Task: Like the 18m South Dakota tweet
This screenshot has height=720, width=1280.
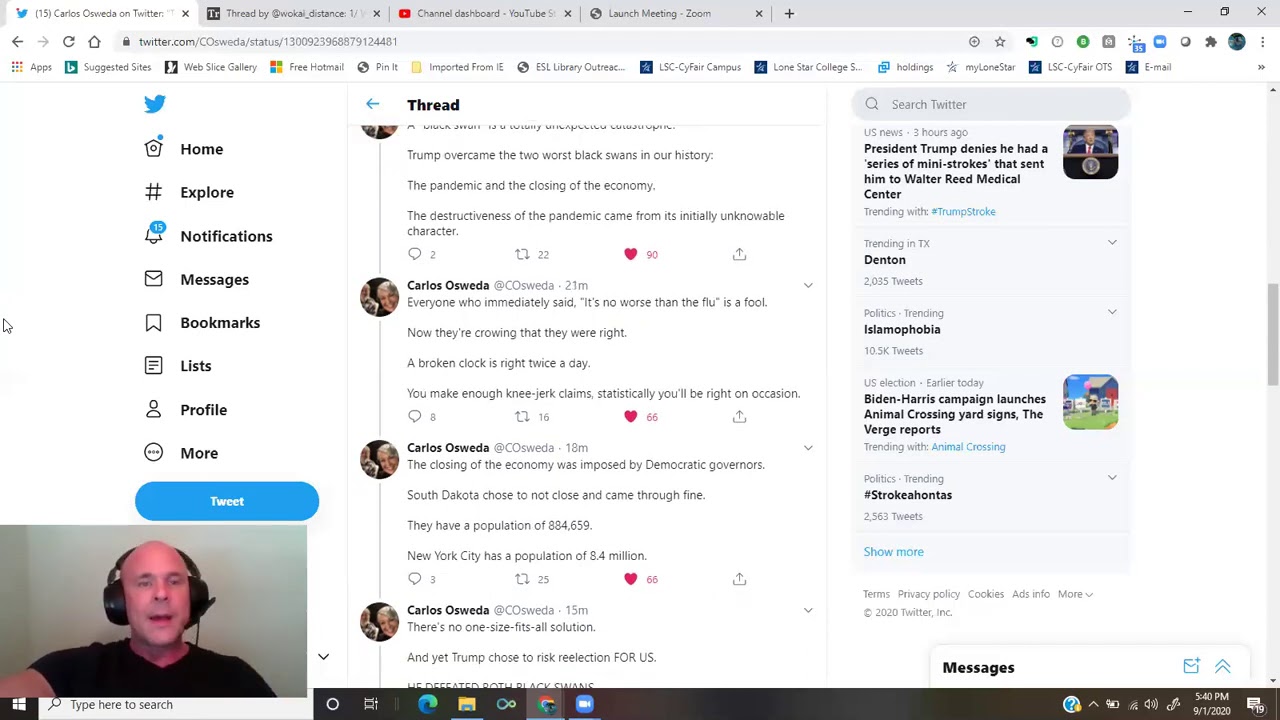Action: [630, 579]
